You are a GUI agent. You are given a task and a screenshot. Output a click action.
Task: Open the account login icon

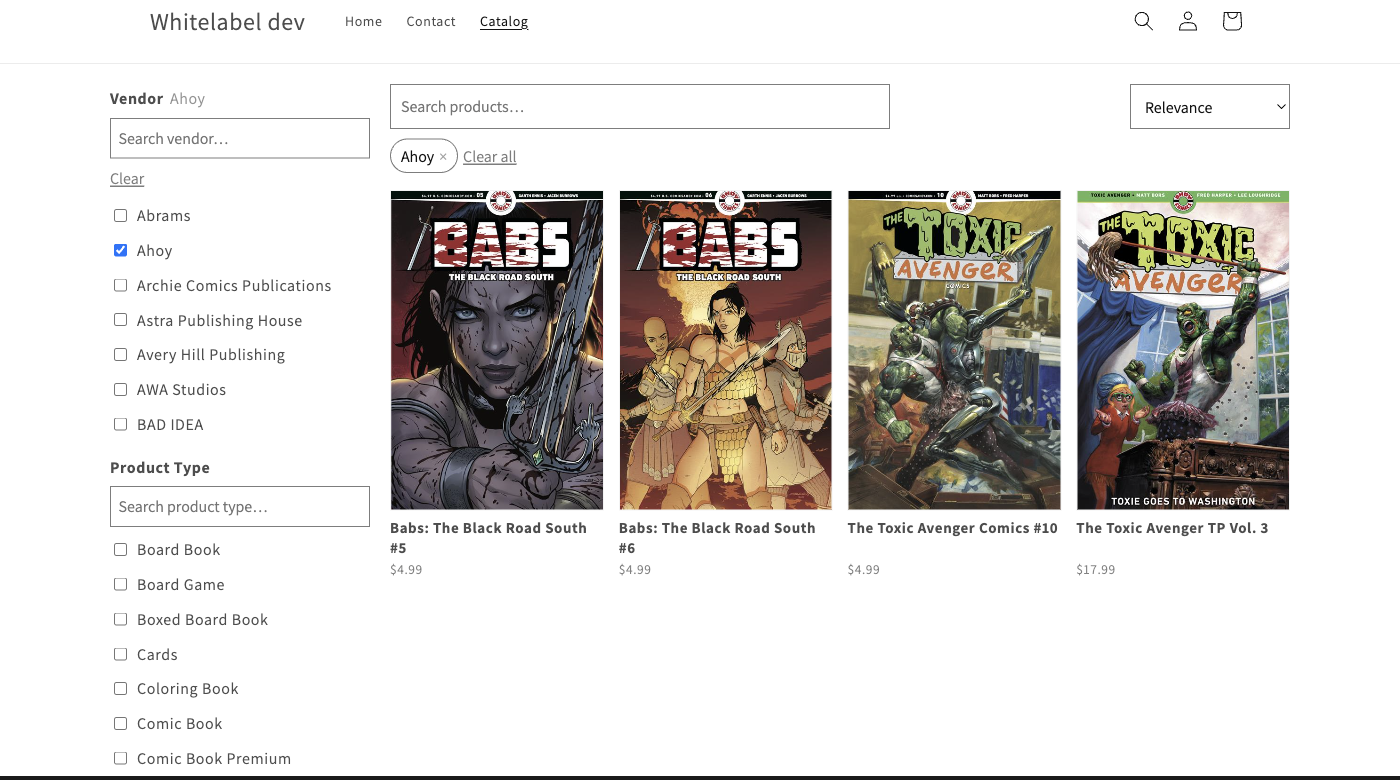(x=1188, y=21)
